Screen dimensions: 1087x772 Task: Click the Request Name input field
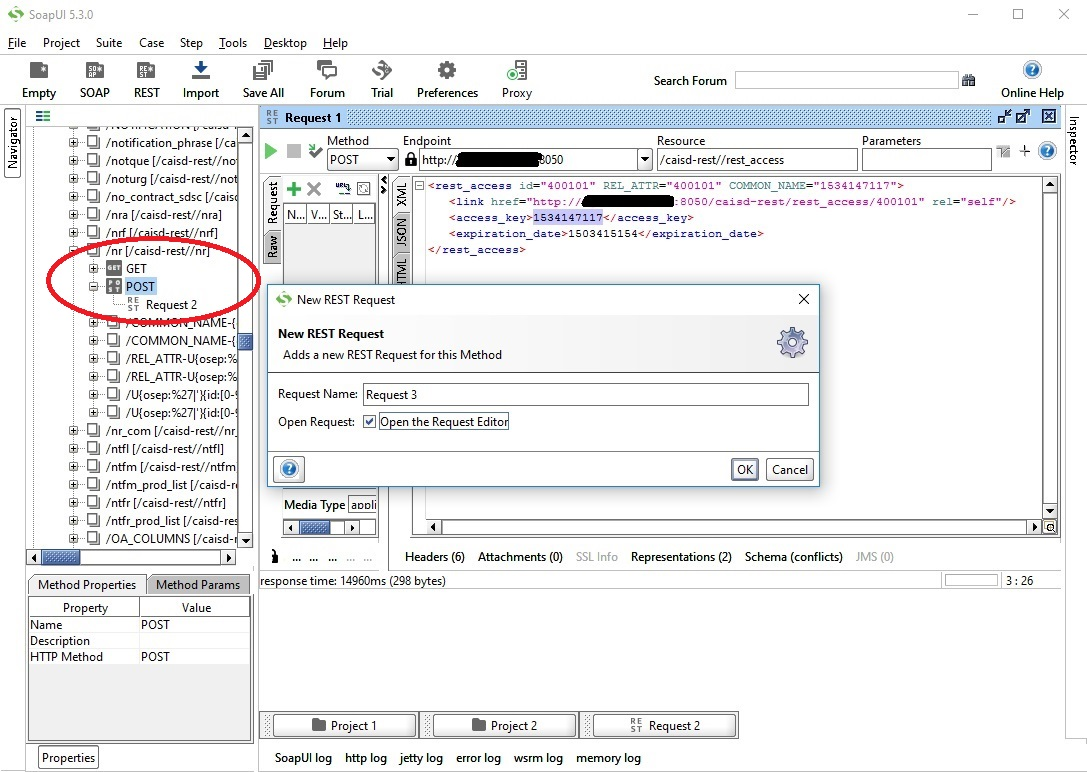585,395
